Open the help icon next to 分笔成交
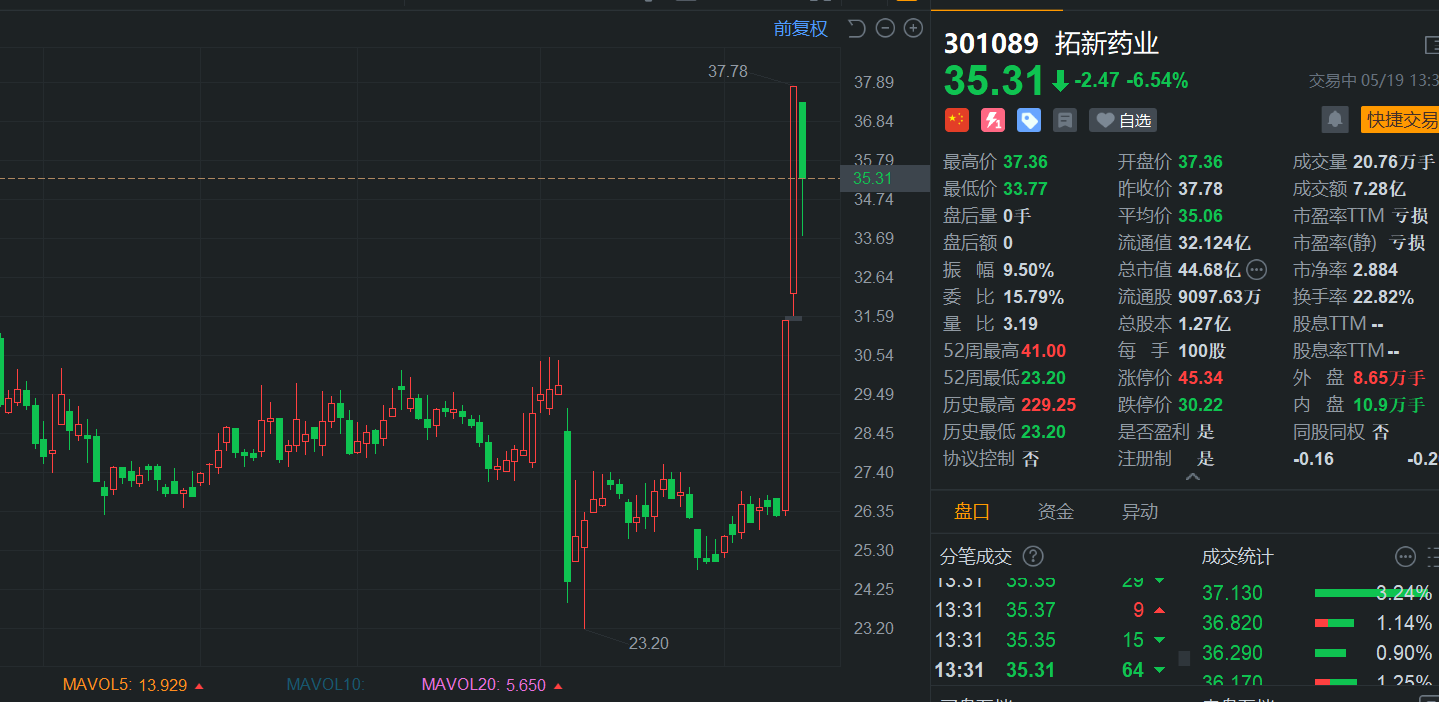Image resolution: width=1439 pixels, height=702 pixels. pyautogui.click(x=1034, y=557)
